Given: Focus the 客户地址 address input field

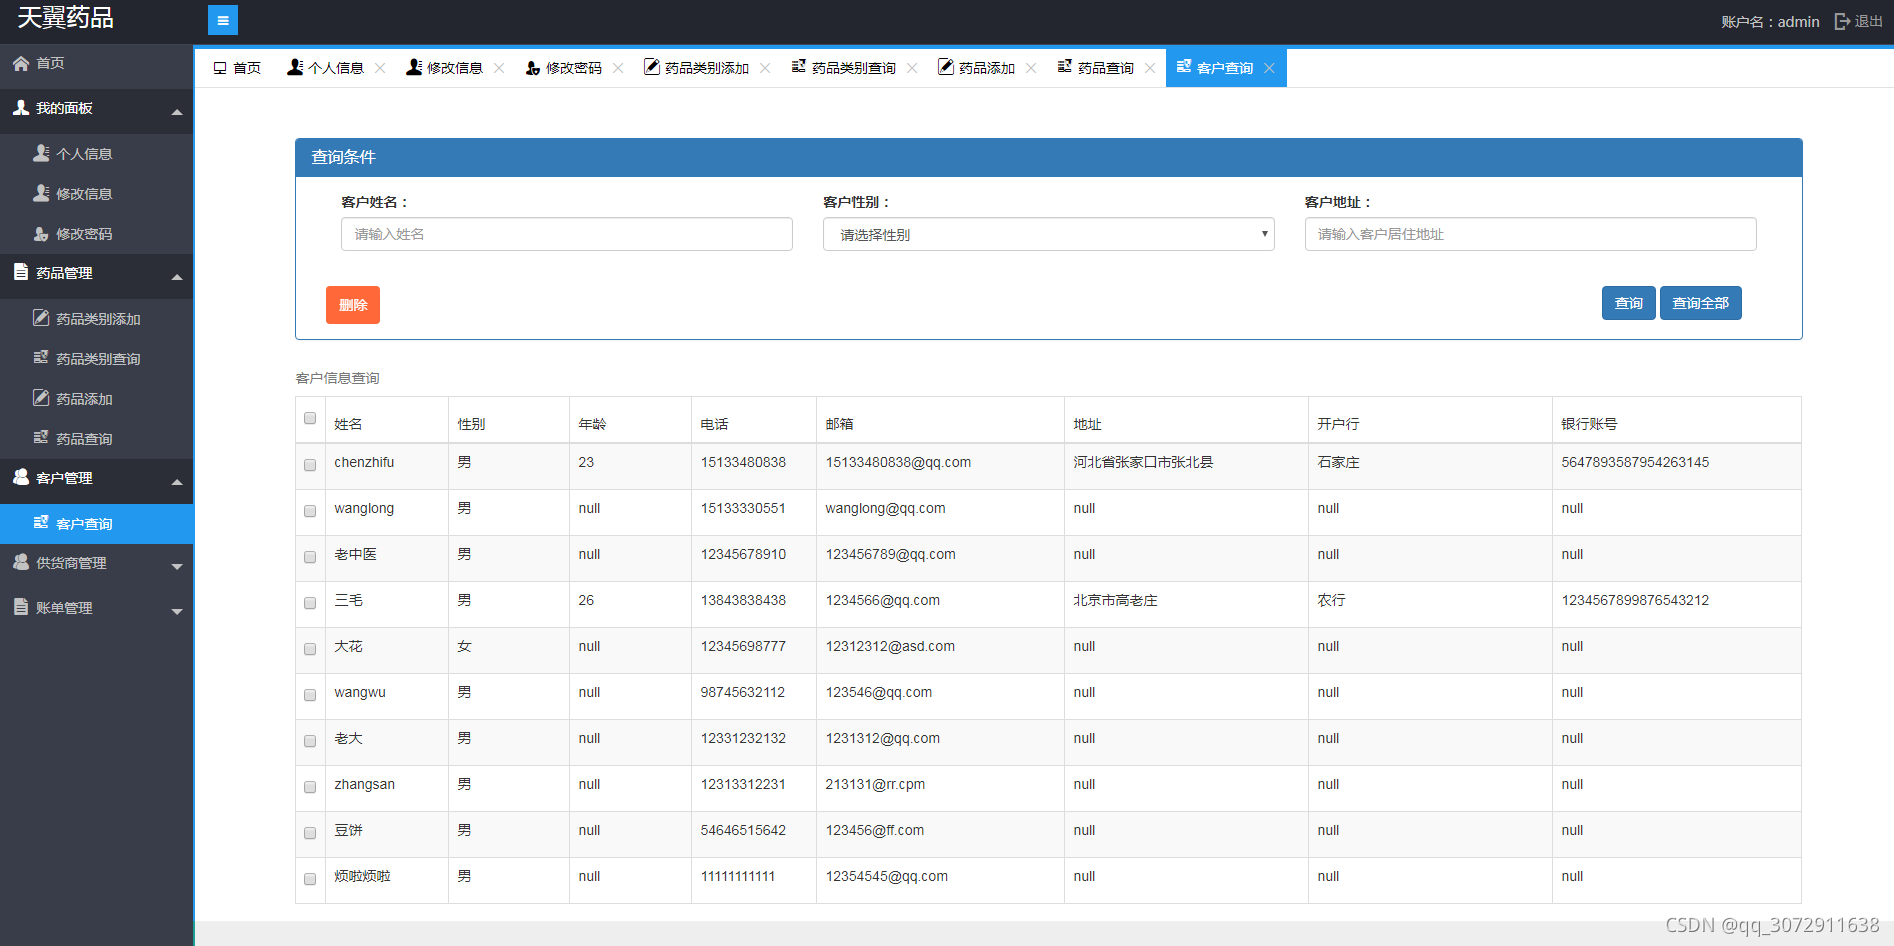Looking at the screenshot, I should click(x=1530, y=234).
